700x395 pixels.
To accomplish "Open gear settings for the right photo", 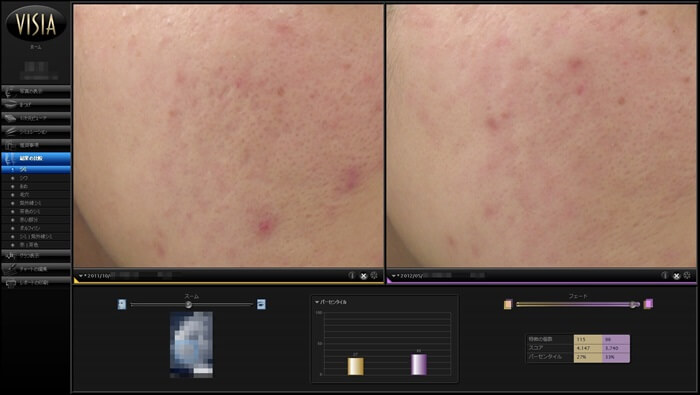I will click(687, 275).
